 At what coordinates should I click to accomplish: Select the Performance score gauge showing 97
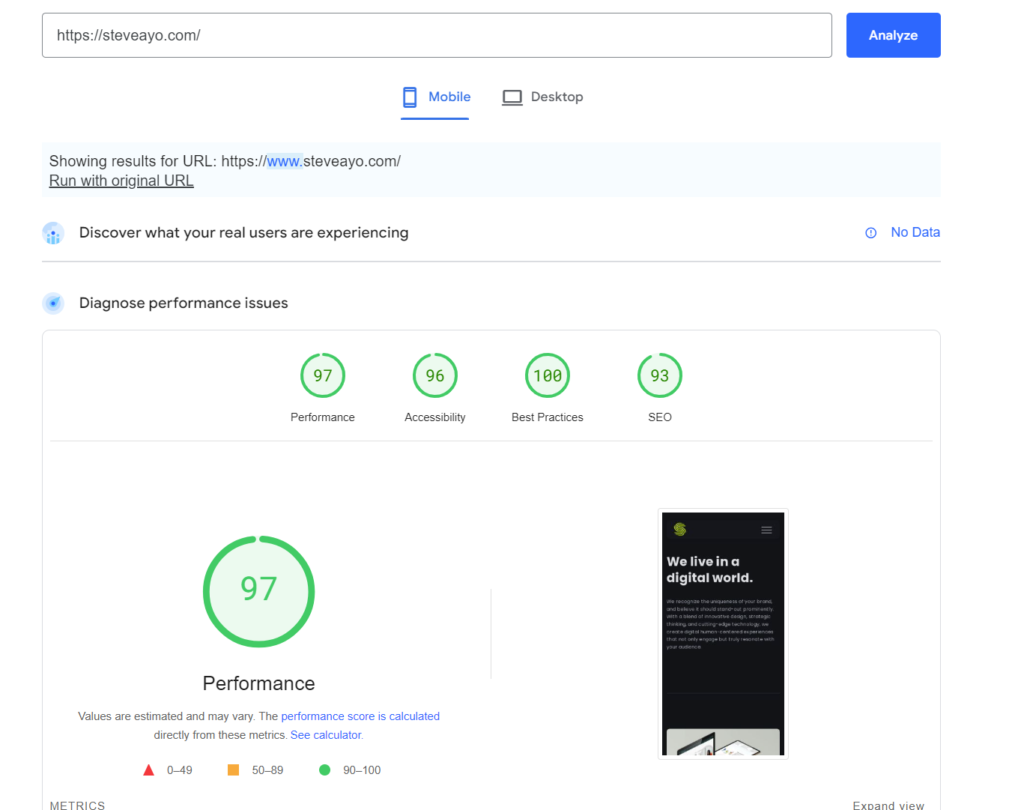(323, 376)
